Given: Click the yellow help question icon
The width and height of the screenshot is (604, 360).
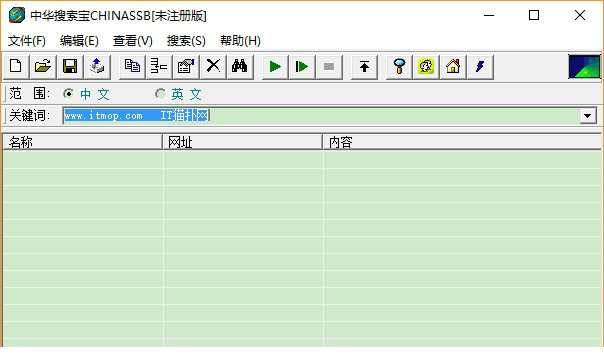Looking at the screenshot, I should (426, 67).
